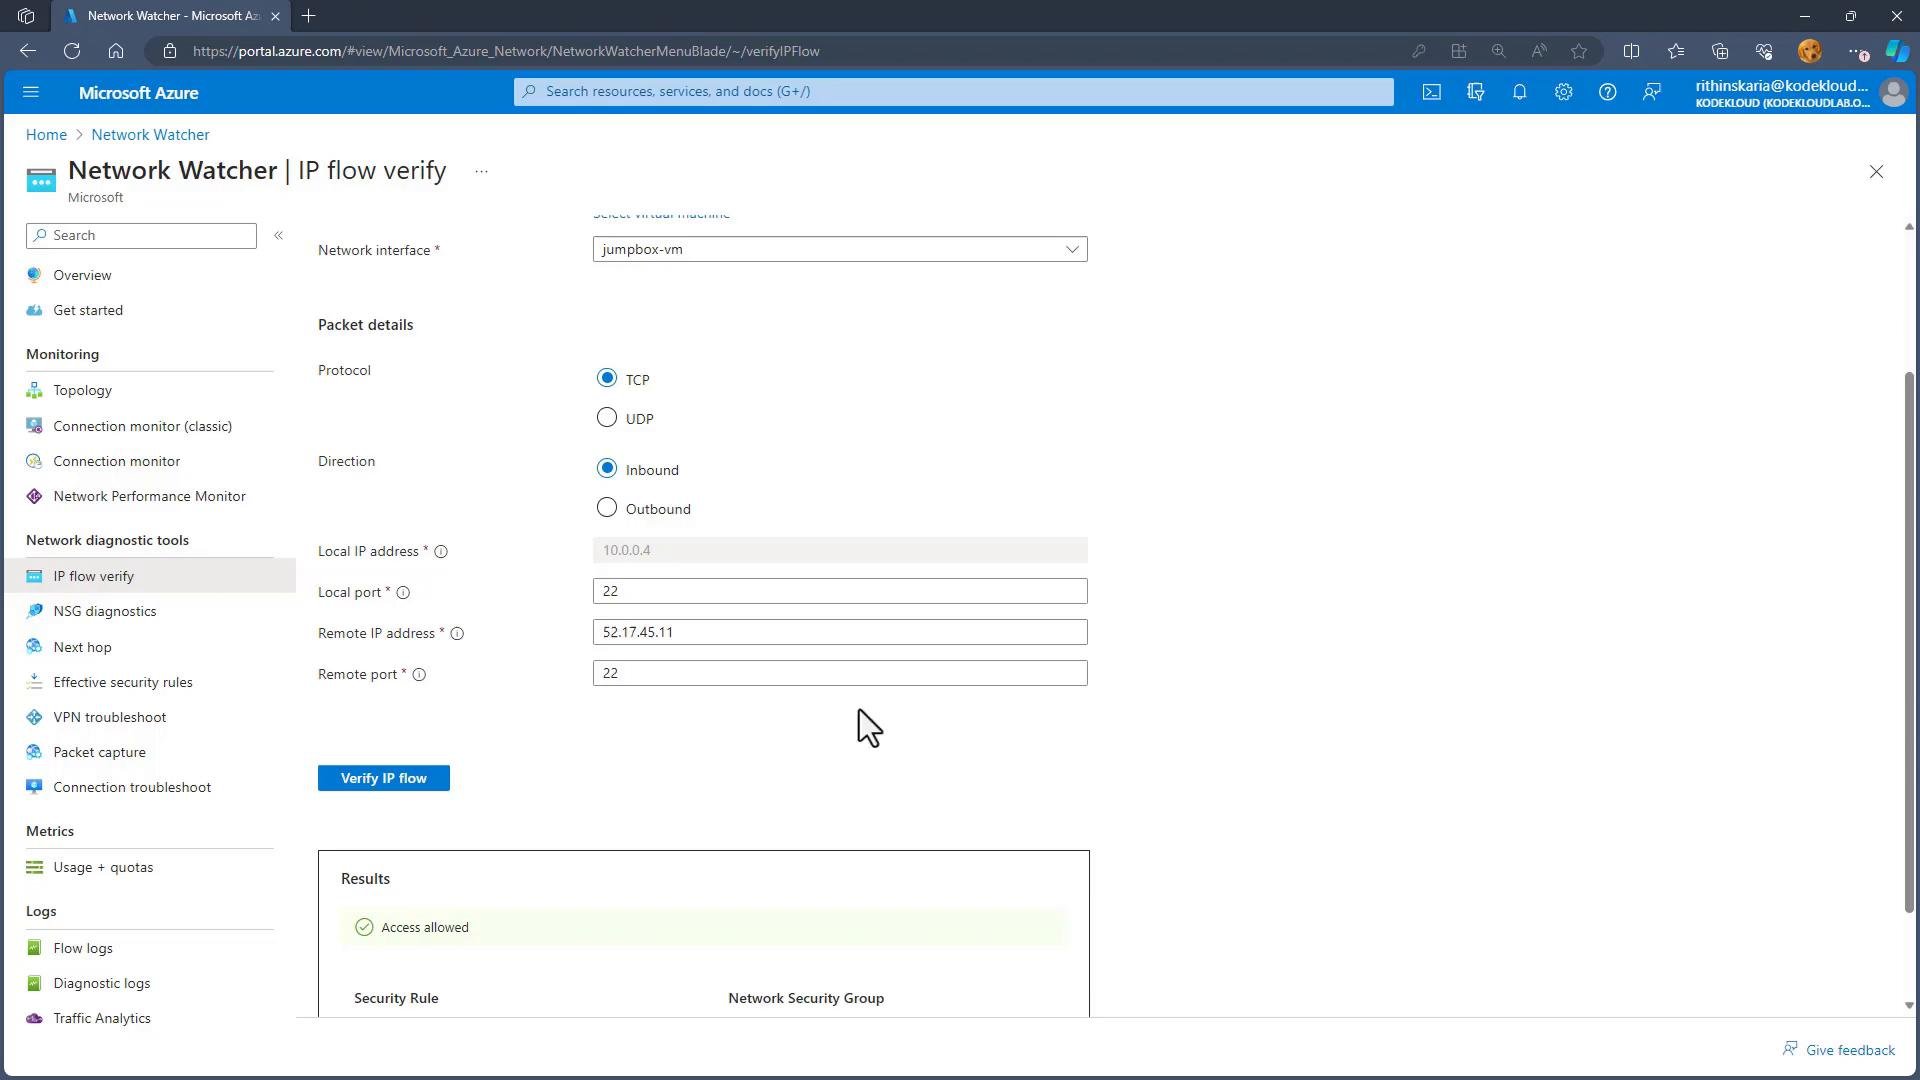Open the Azure portal hamburger menu
1920x1080 pixels.
tap(30, 92)
